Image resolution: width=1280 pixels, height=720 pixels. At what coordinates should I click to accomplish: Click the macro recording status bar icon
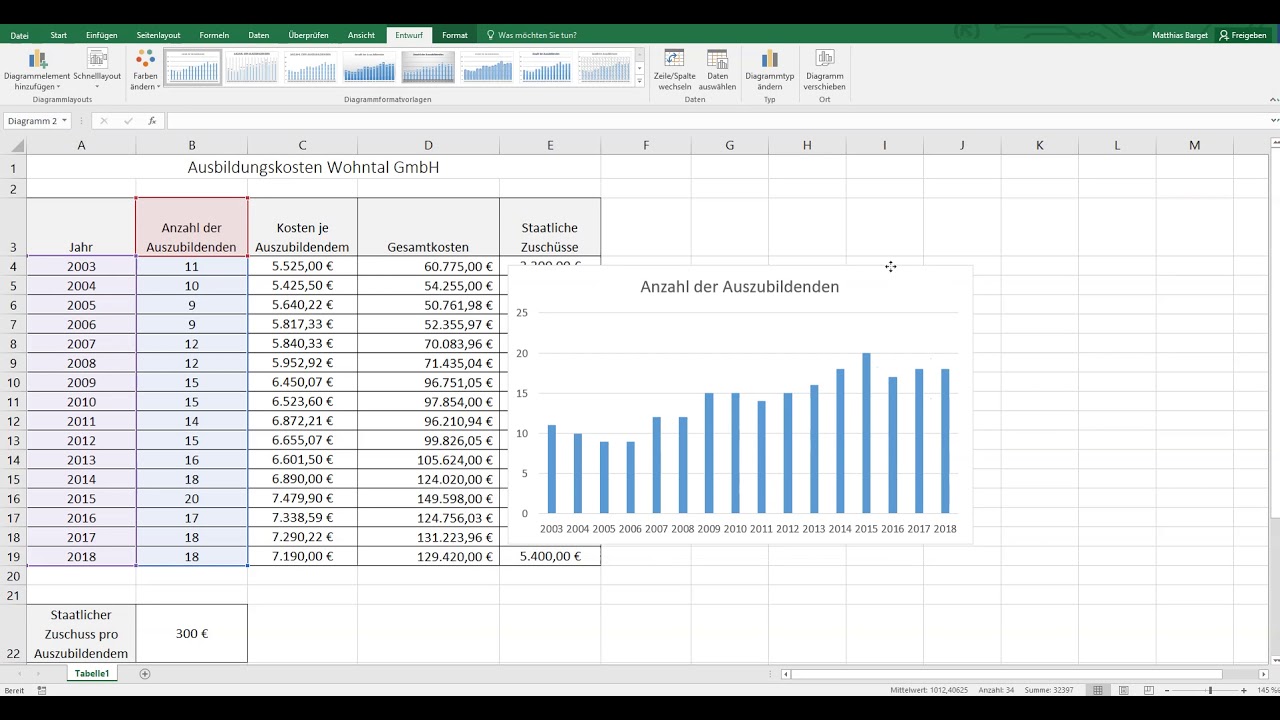(x=42, y=691)
